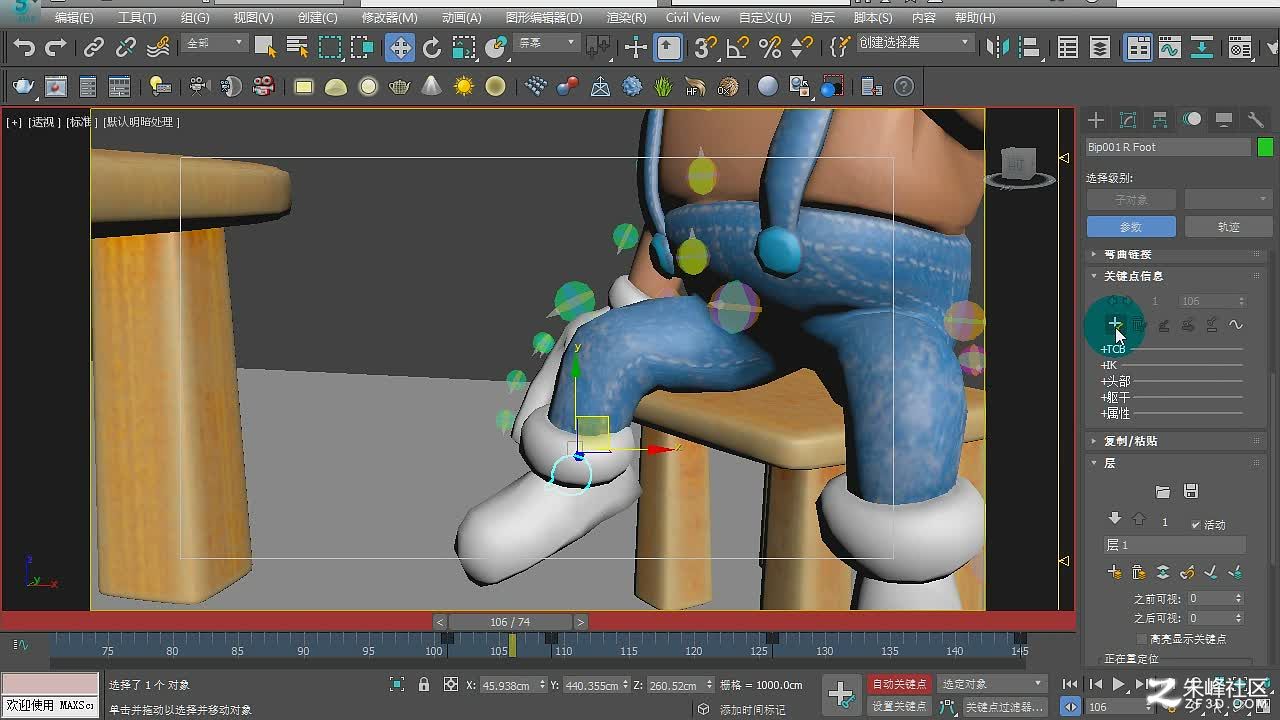Click frame 120 on the timeline
Viewport: 1280px width, 720px height.
693,651
